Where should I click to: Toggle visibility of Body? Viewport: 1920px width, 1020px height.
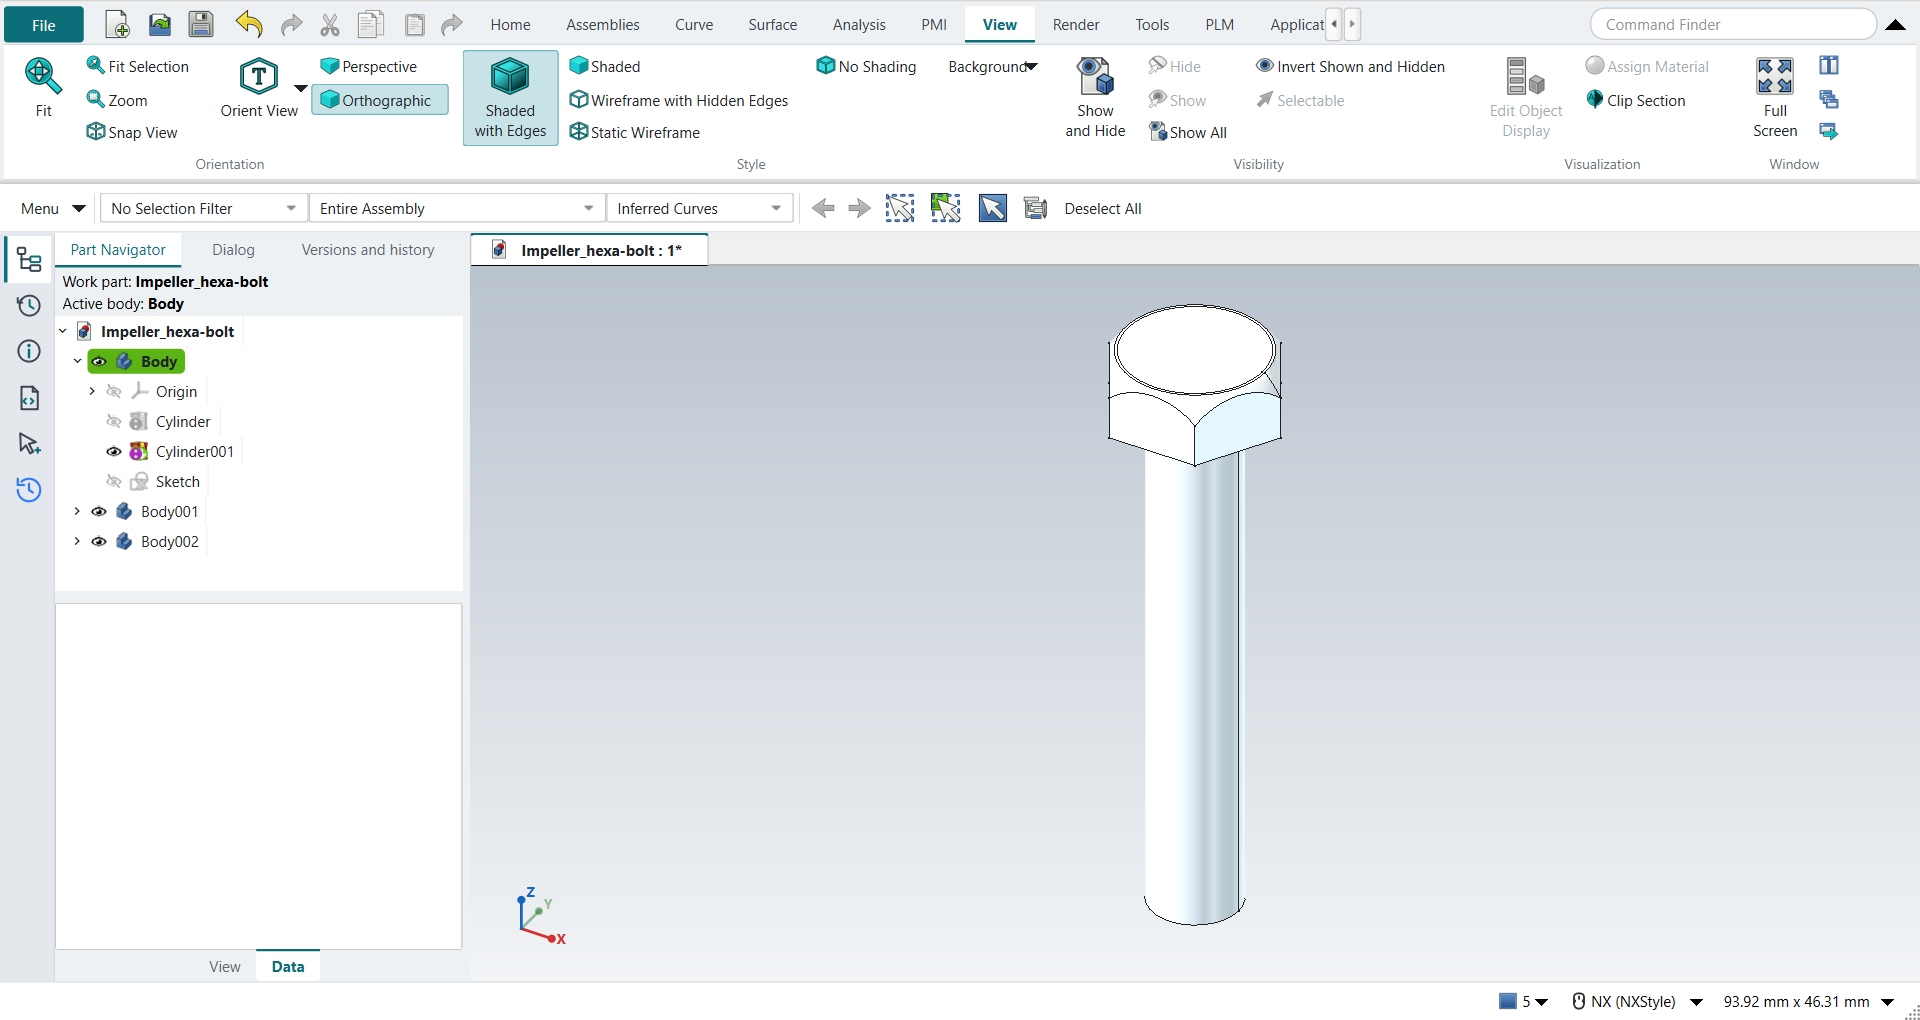(x=99, y=361)
